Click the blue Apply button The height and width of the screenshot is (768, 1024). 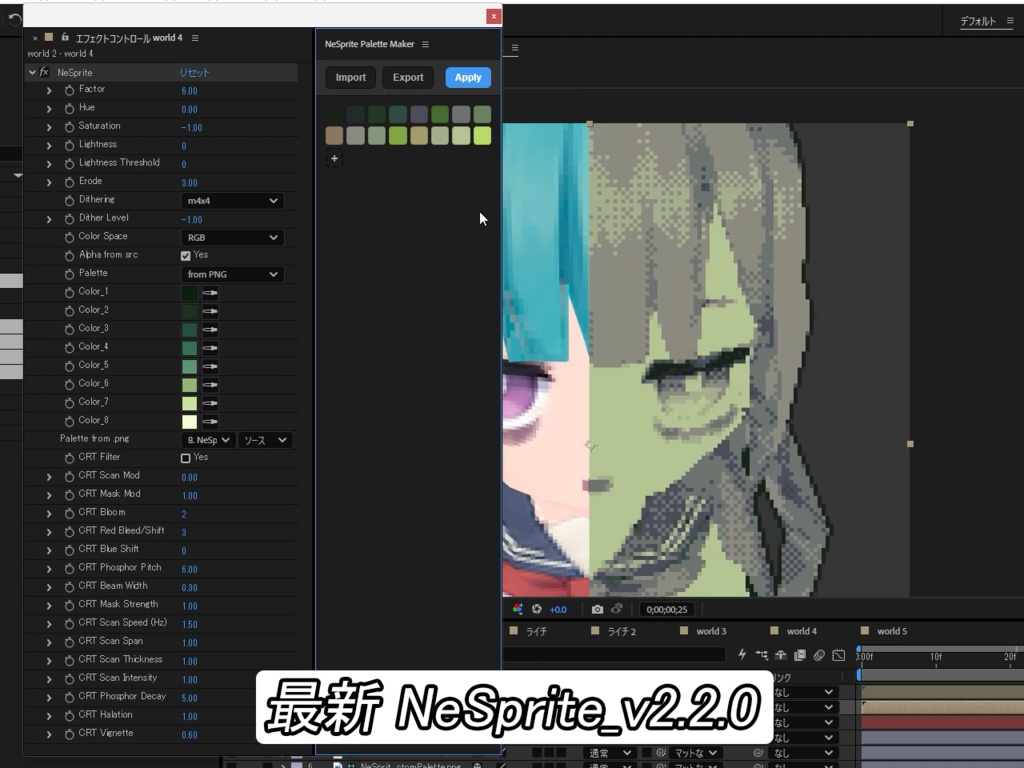click(468, 77)
